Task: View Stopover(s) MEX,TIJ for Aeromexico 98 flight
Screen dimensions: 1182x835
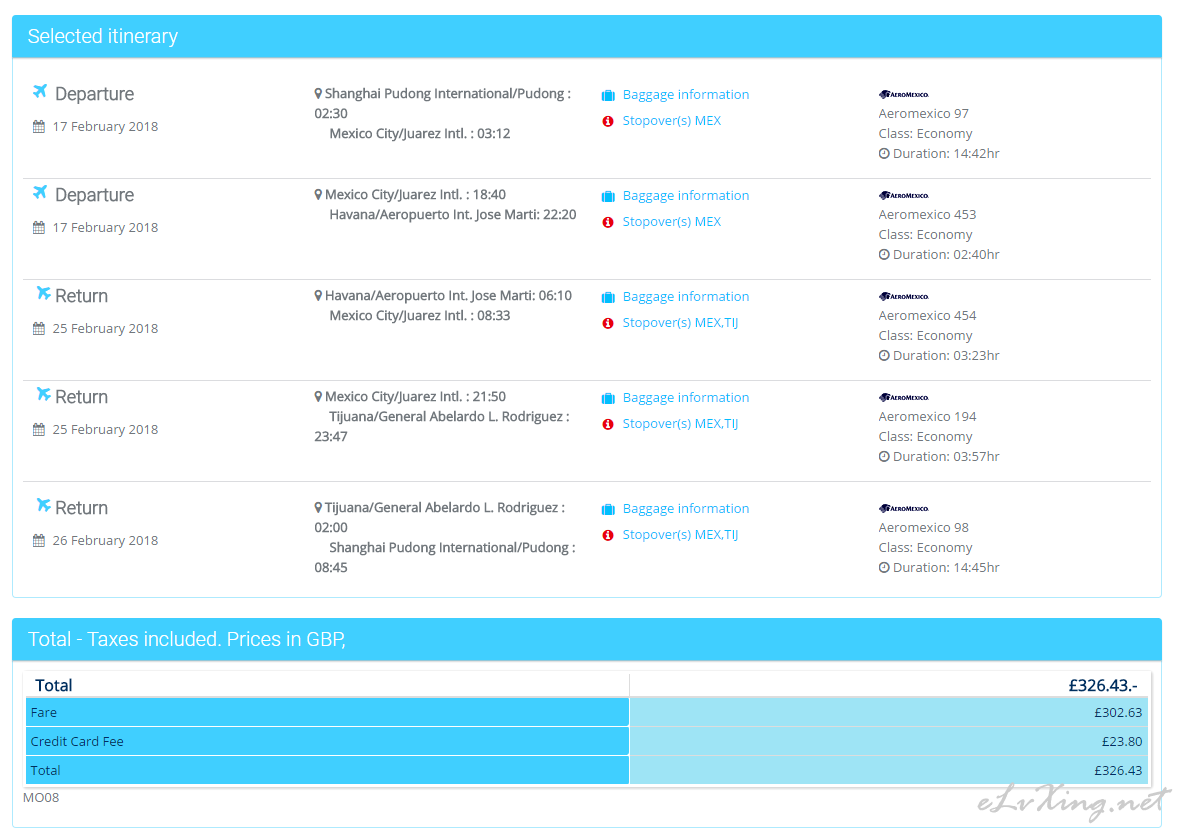Action: (680, 534)
